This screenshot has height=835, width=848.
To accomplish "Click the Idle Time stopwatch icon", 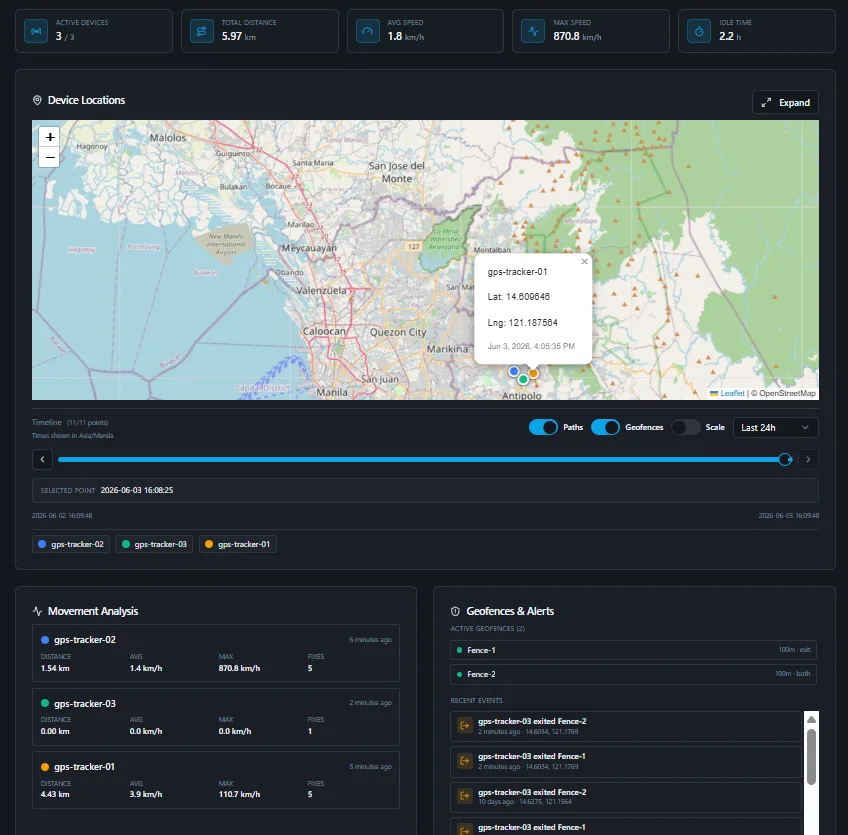I will [x=699, y=31].
